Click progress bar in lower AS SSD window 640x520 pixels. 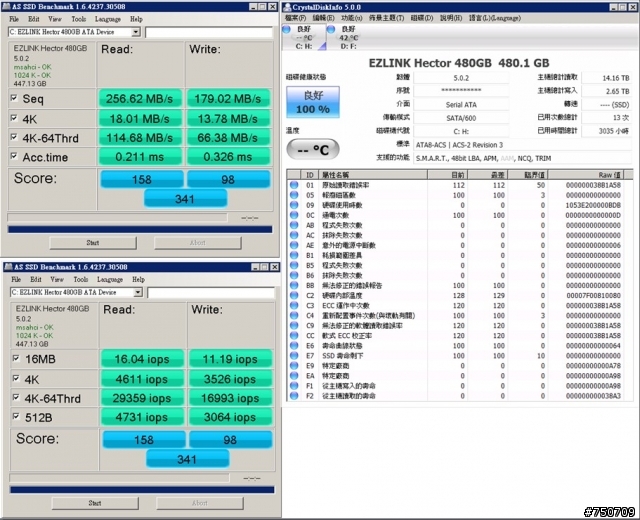tap(142, 490)
